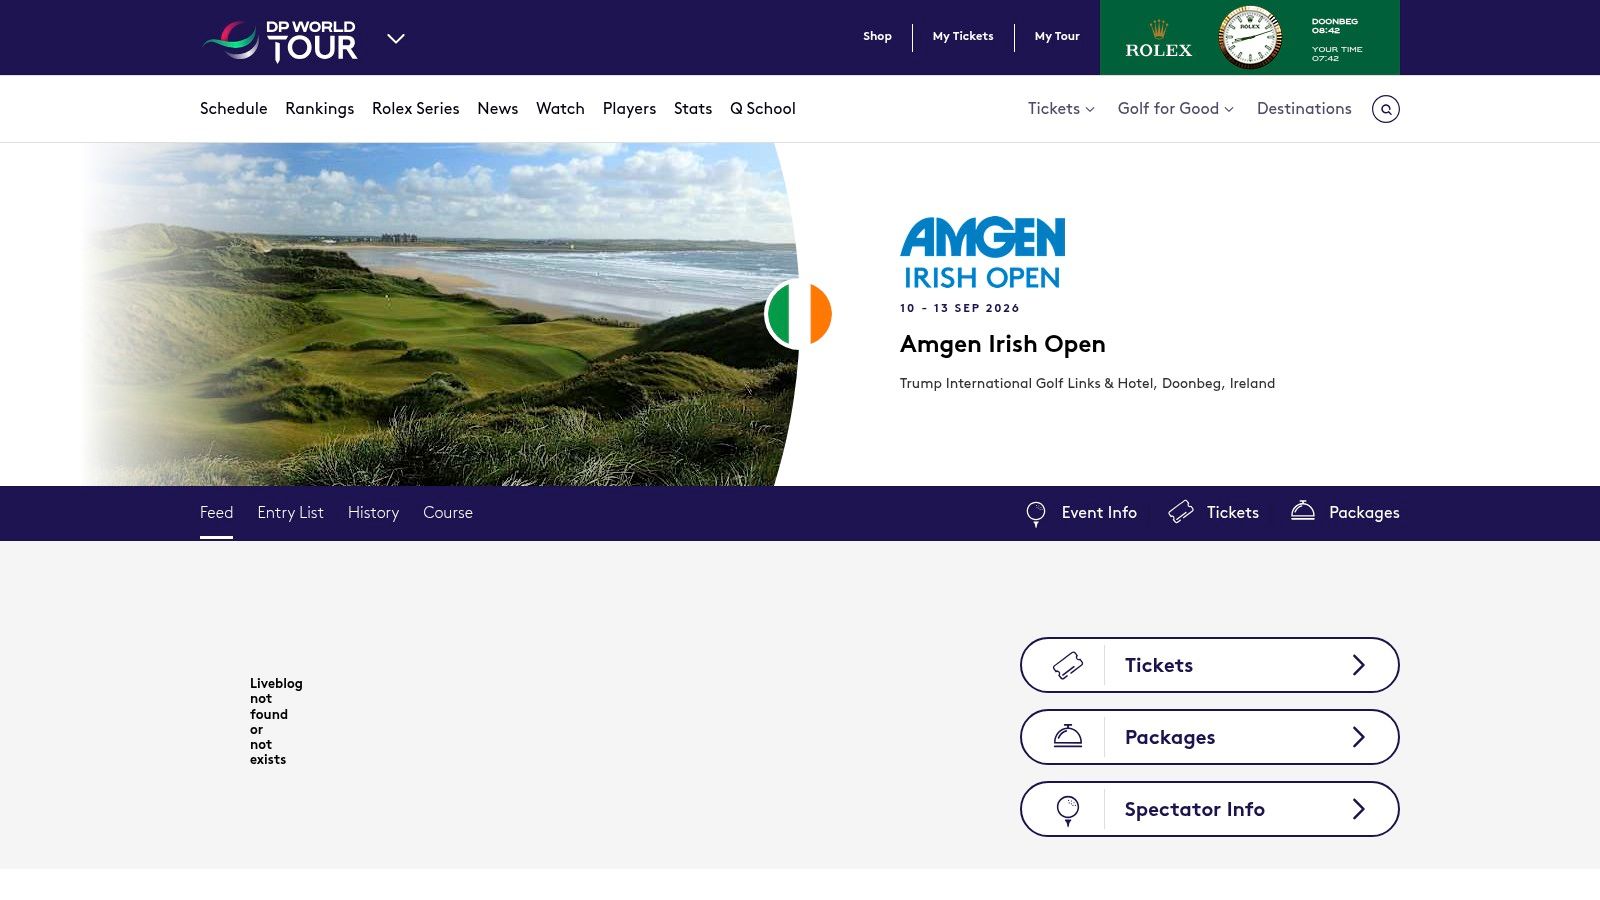Viewport: 1600px width, 900px height.
Task: Switch to the Entry List tab
Action: tap(290, 512)
